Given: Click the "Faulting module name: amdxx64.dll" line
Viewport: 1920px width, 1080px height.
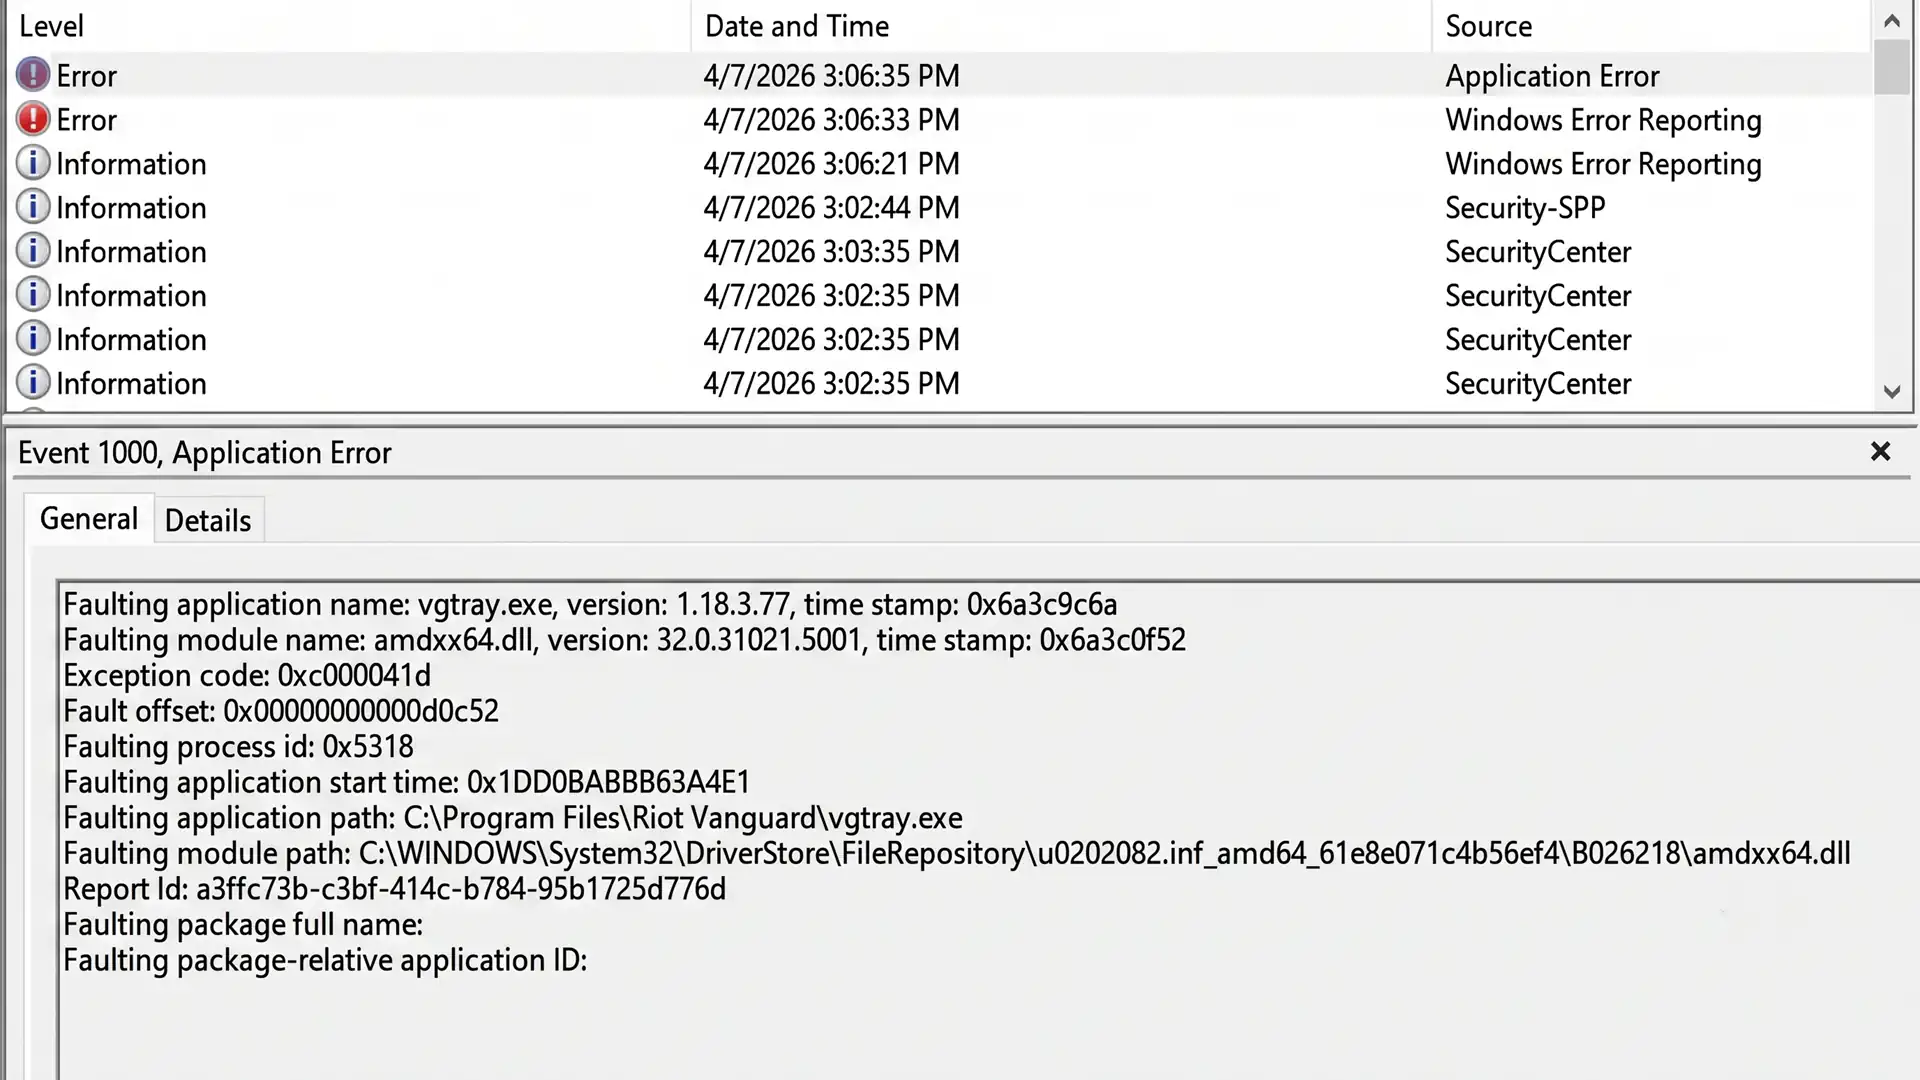Looking at the screenshot, I should (x=624, y=640).
